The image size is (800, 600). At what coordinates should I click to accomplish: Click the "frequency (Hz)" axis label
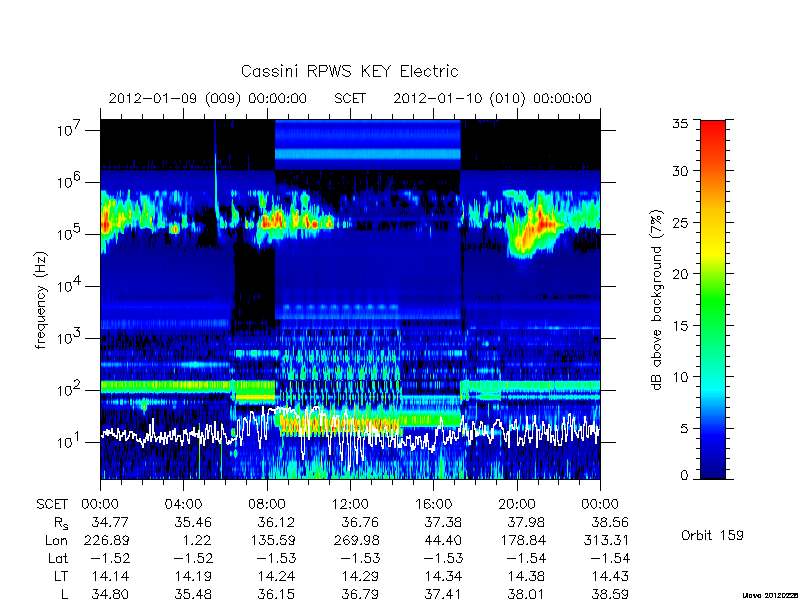coord(41,300)
